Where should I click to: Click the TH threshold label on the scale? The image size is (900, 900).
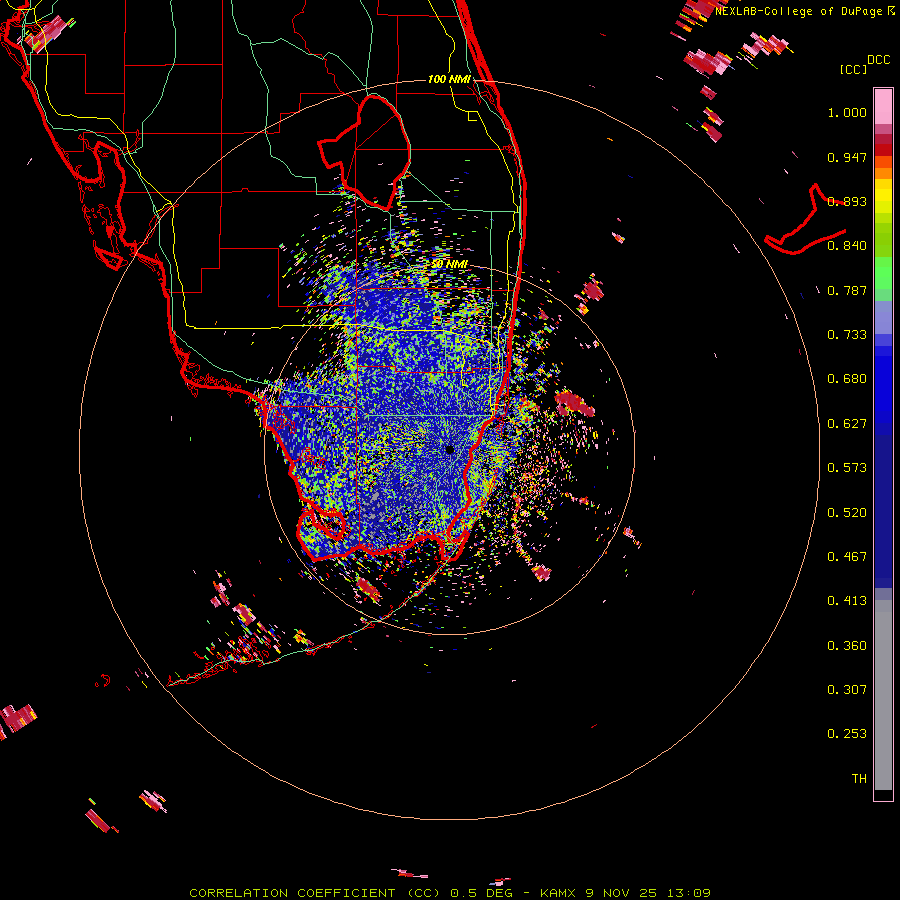pyautogui.click(x=859, y=779)
